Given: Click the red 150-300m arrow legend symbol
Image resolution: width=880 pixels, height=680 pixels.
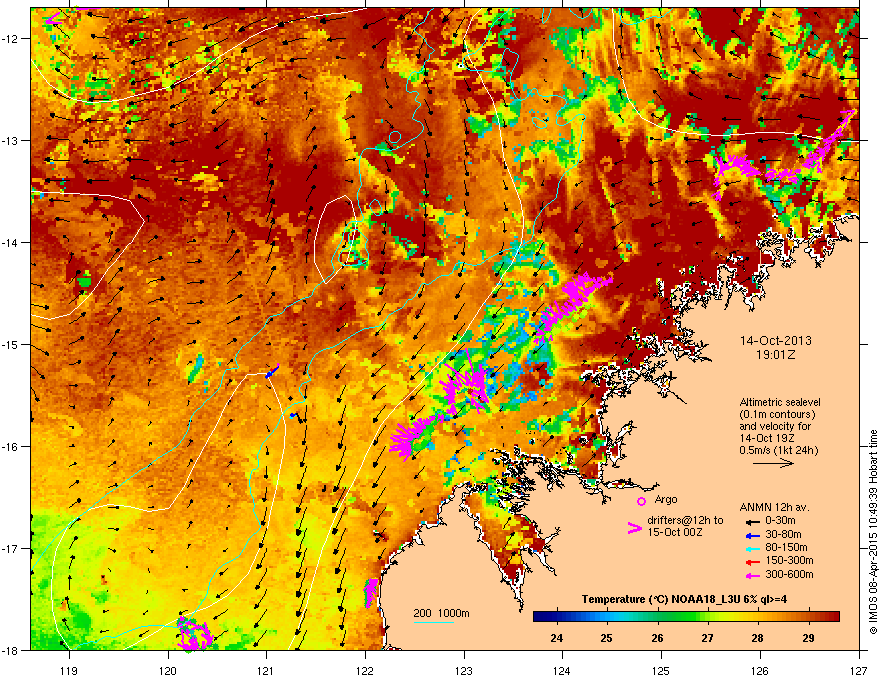Looking at the screenshot, I should click(752, 562).
